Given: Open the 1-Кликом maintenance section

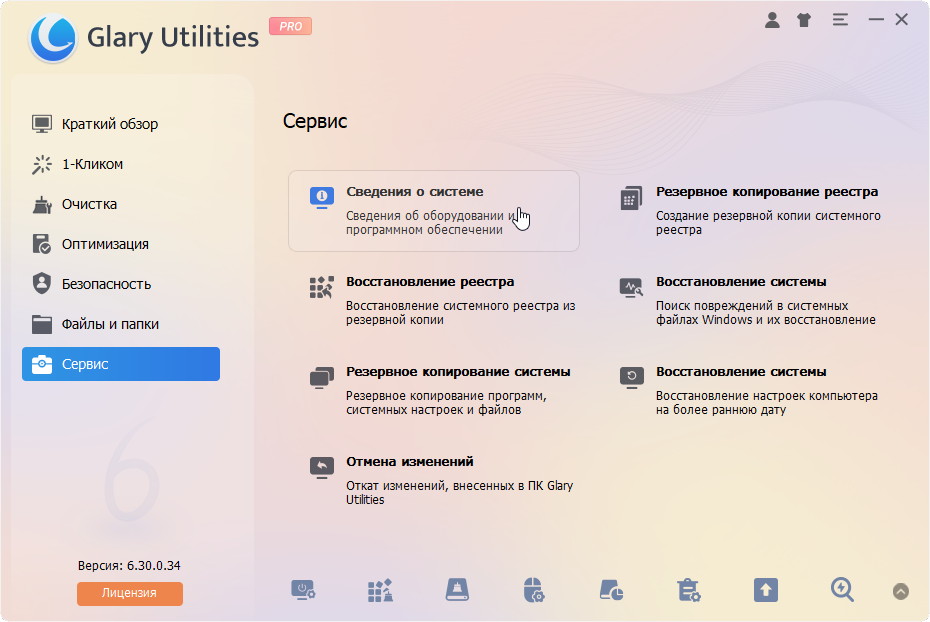Looking at the screenshot, I should 121,164.
